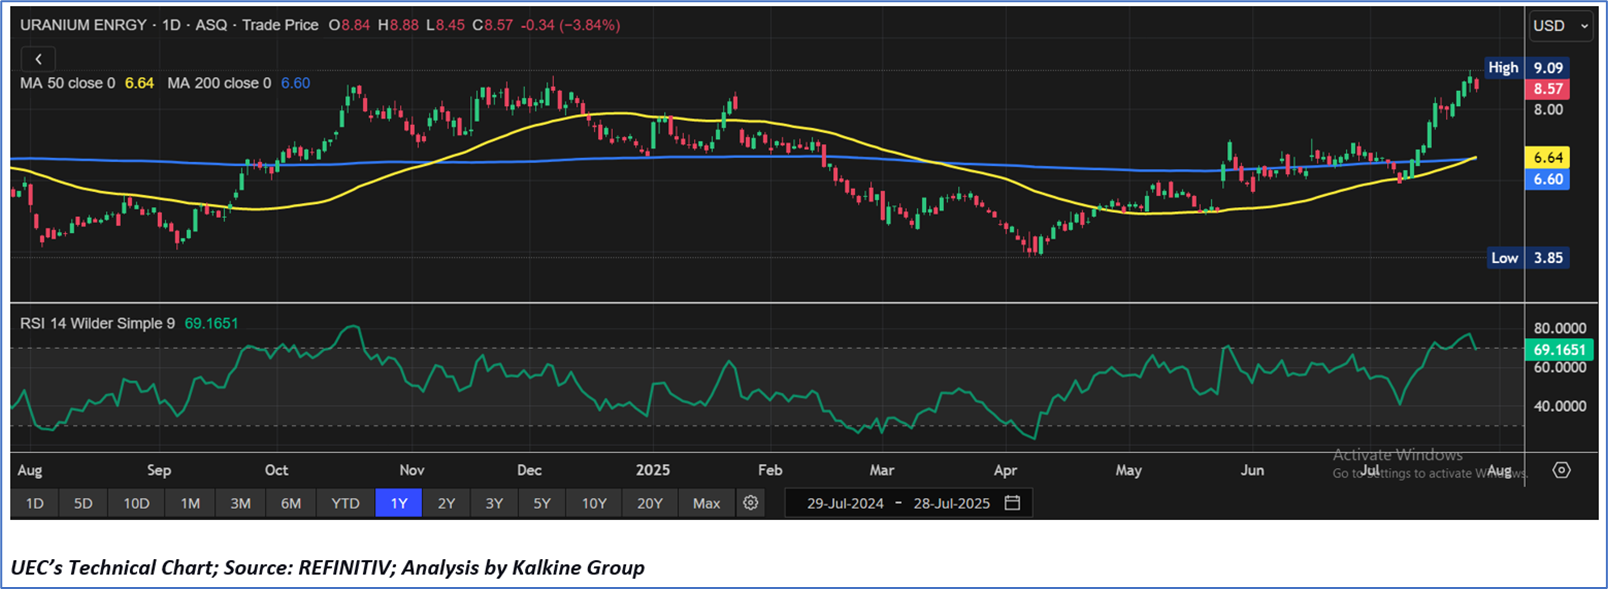Click the start date 29-Jul-2024
This screenshot has width=1608, height=589.
(x=845, y=503)
